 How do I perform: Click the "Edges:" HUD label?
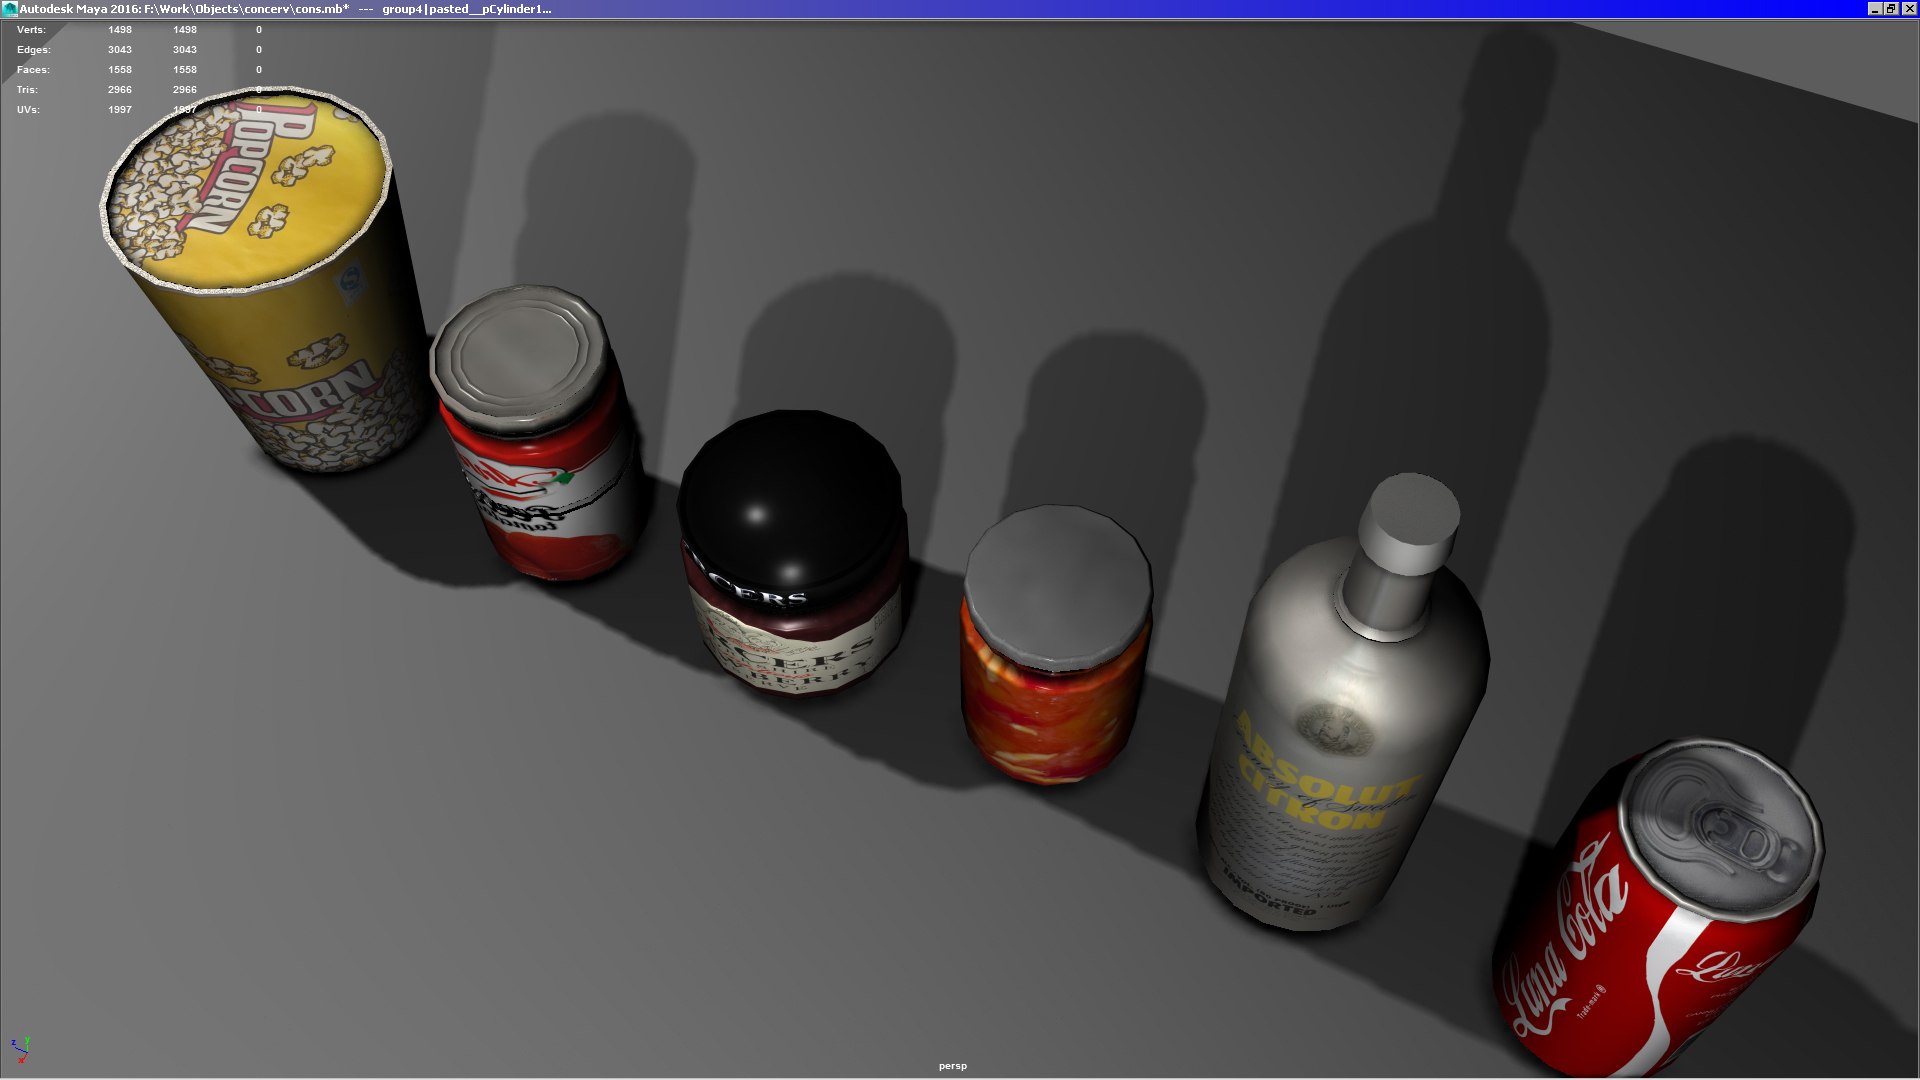(33, 50)
